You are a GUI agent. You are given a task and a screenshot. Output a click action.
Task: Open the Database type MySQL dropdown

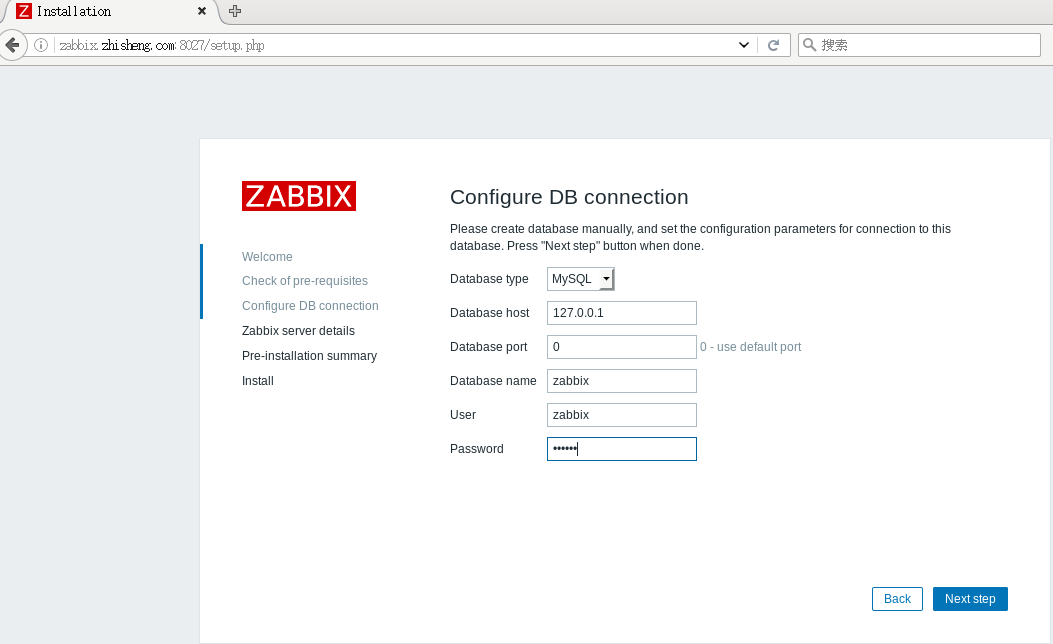[x=581, y=279]
